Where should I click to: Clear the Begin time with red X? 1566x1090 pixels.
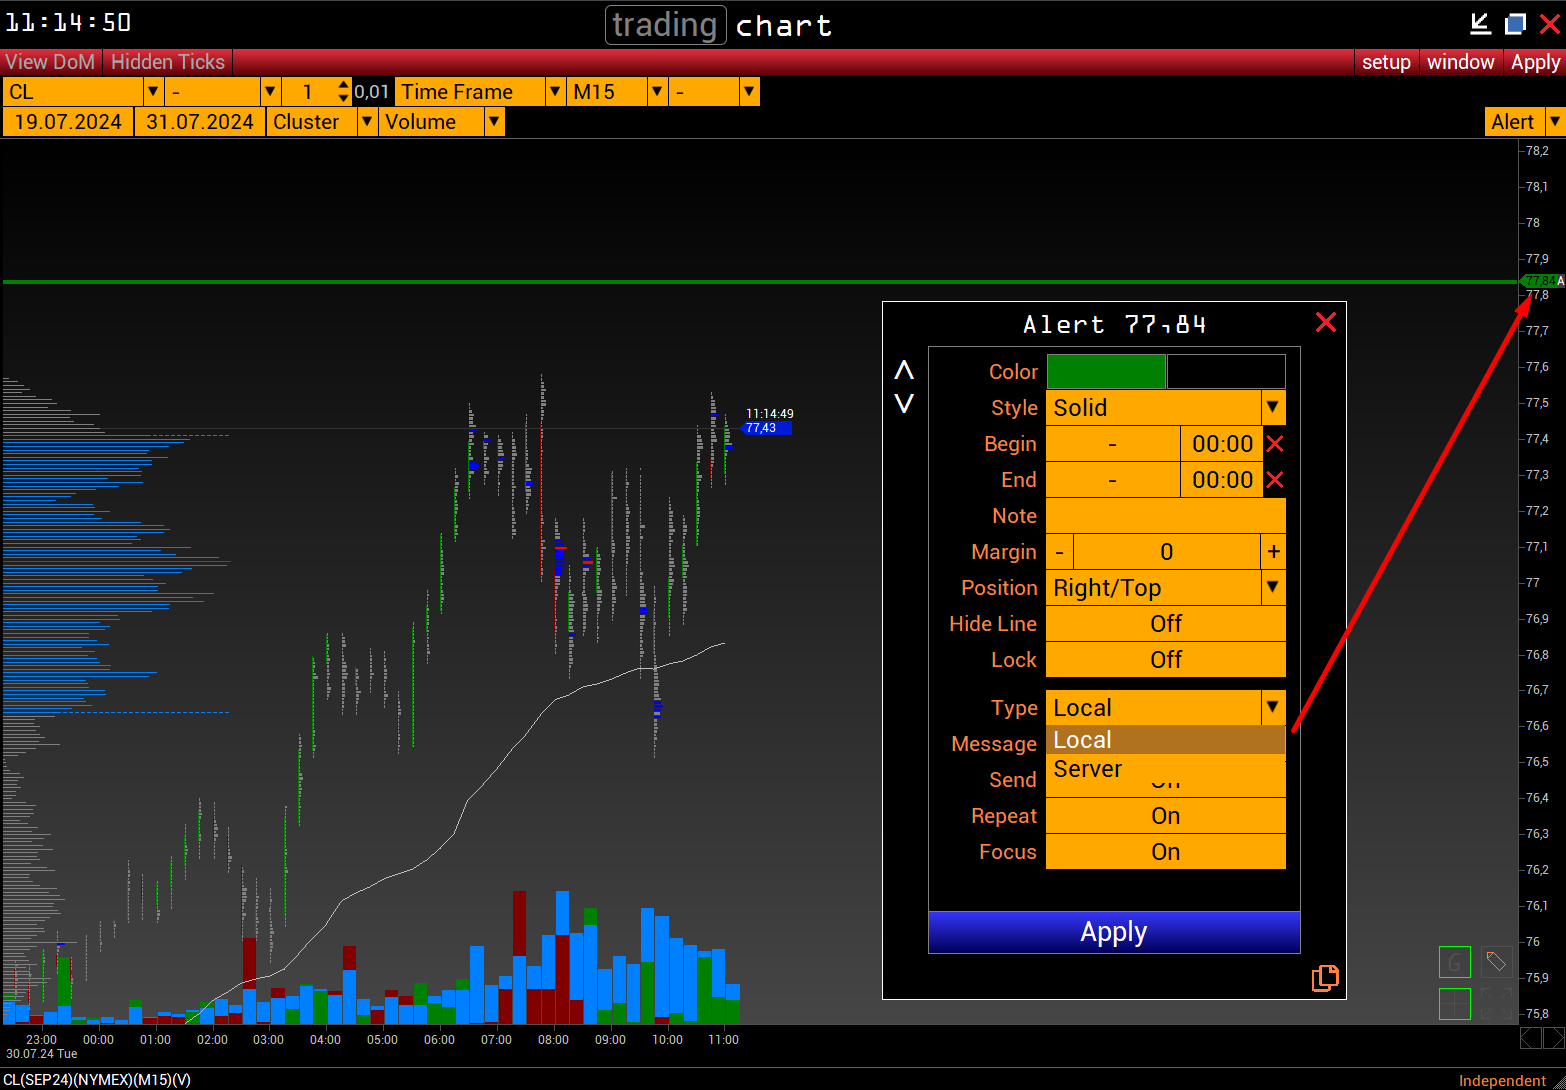(1274, 444)
